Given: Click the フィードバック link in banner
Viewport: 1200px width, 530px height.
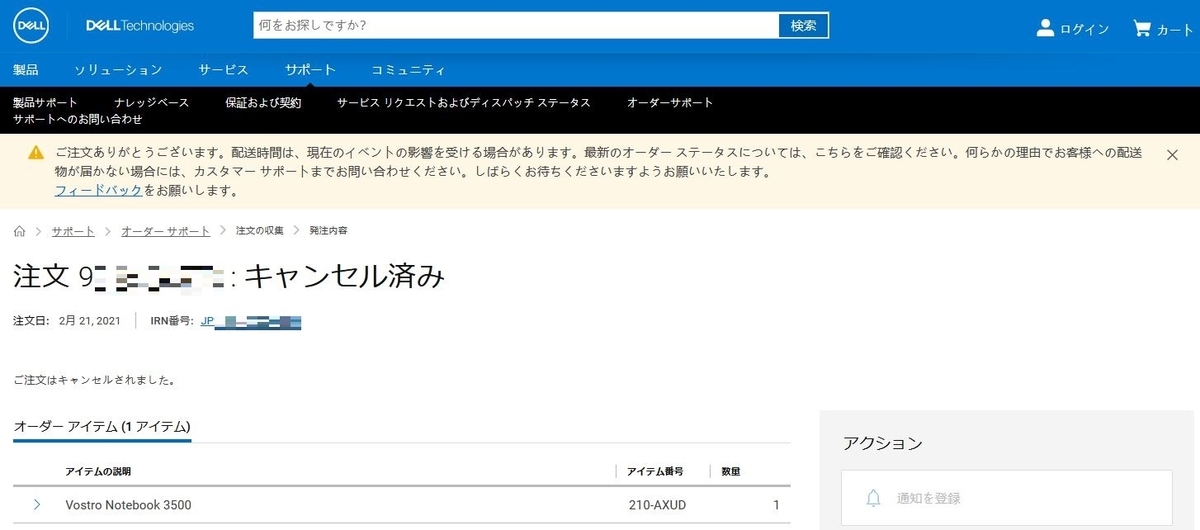Looking at the screenshot, I should 98,190.
